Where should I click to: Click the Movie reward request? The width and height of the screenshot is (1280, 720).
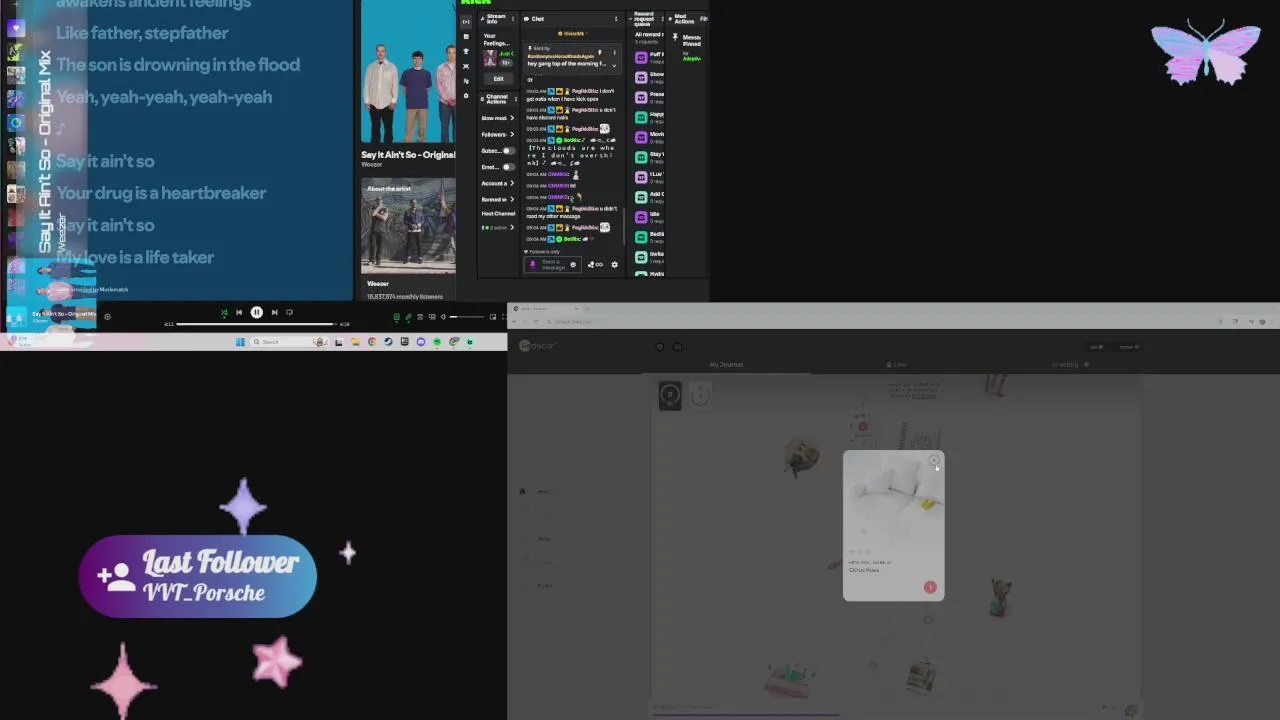[x=649, y=137]
